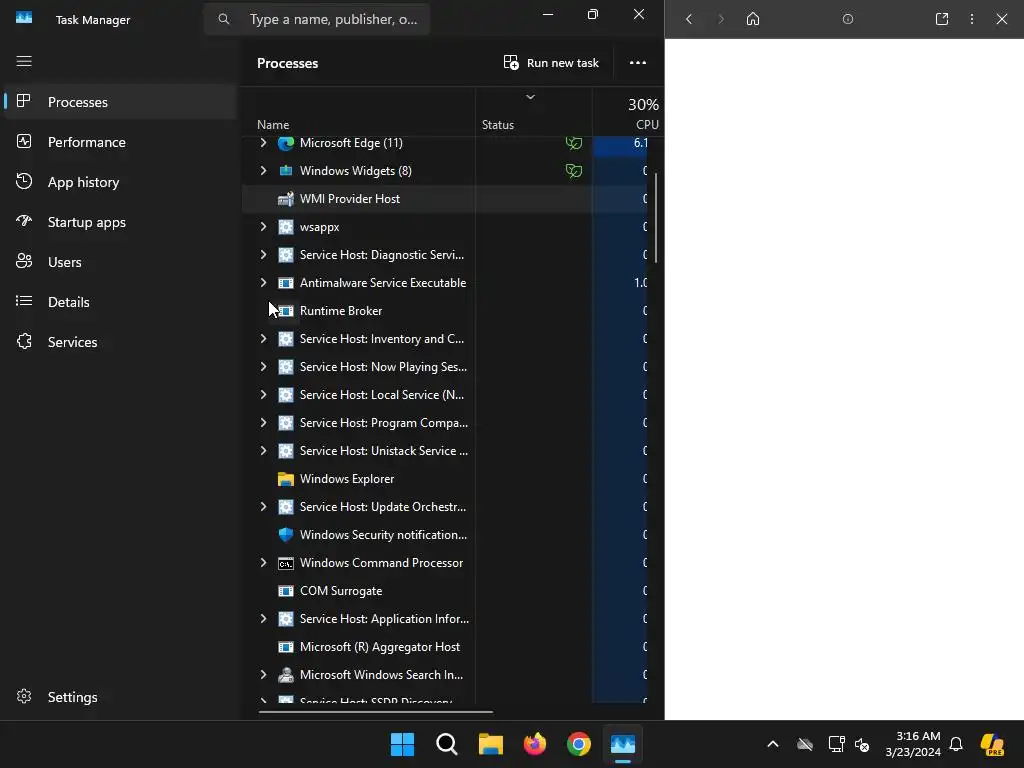1024x768 pixels.
Task: Open the Services page
Action: [x=120, y=342]
